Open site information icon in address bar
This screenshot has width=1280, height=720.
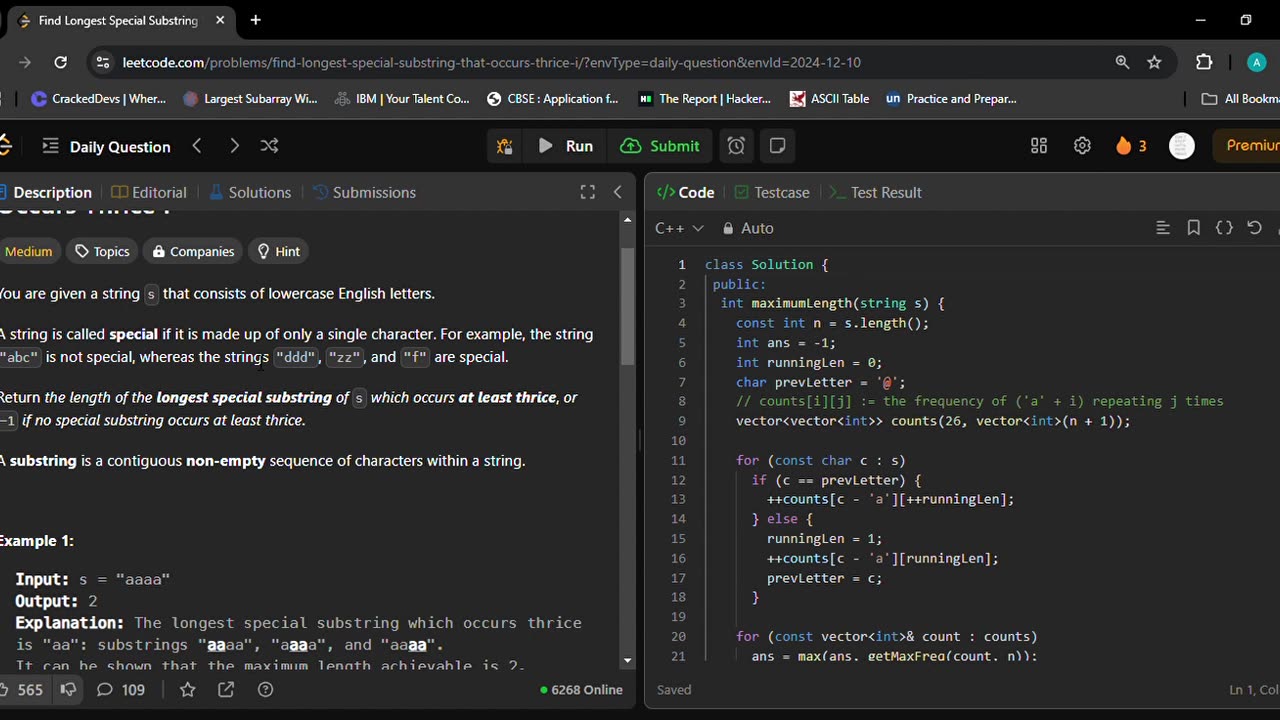coord(102,62)
